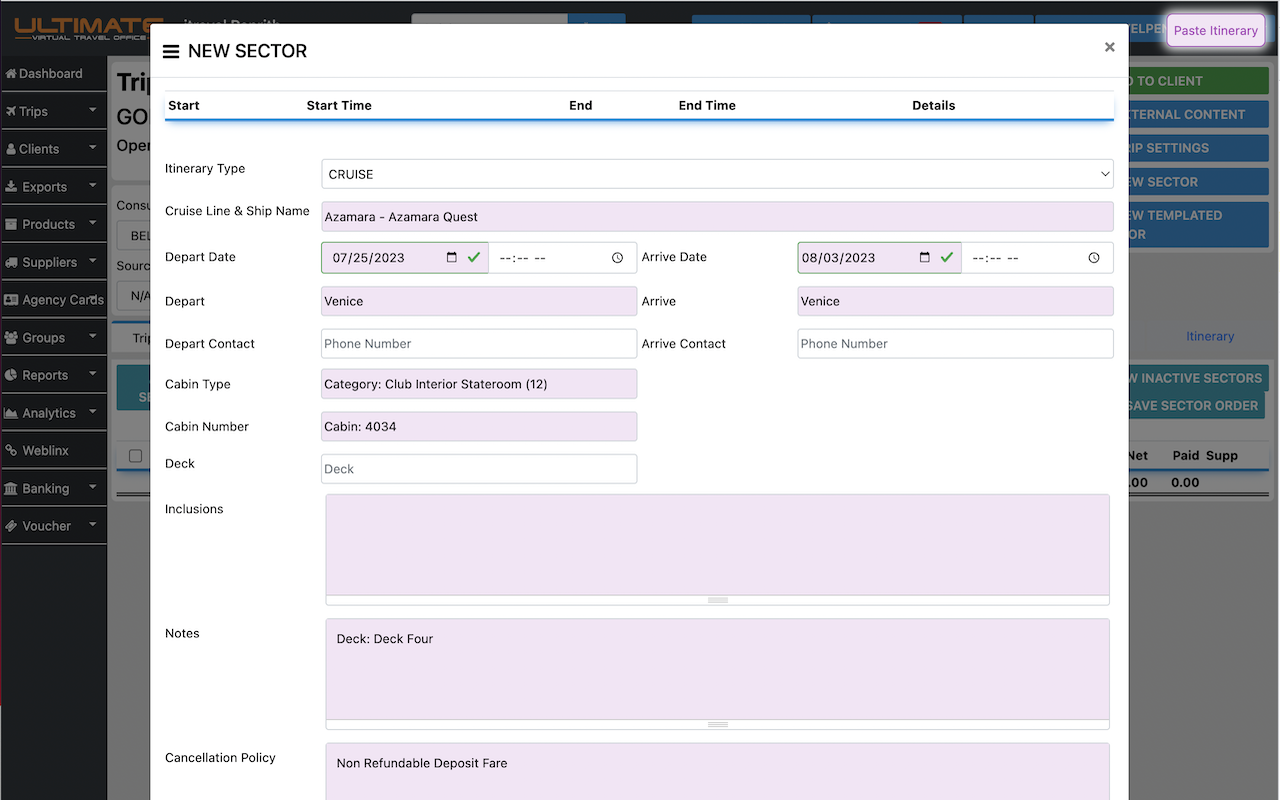Click the Cruise Line & Ship Name field

point(717,216)
